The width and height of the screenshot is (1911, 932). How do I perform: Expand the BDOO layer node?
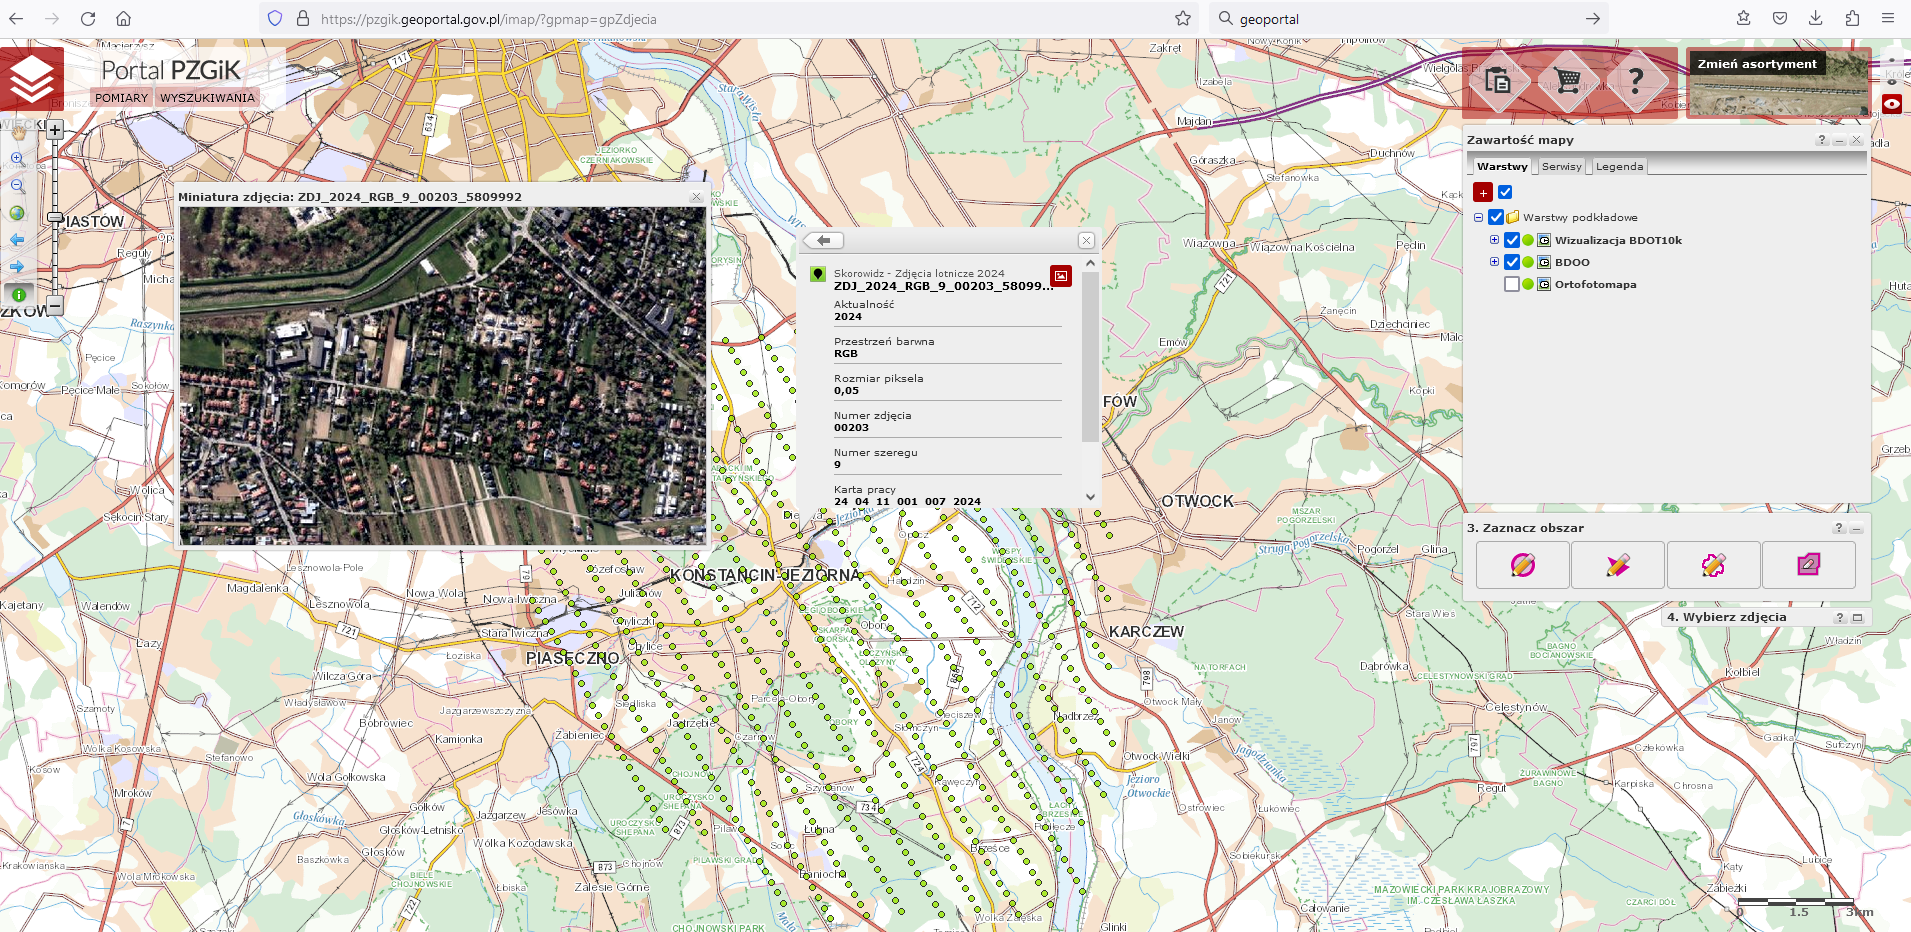point(1494,262)
